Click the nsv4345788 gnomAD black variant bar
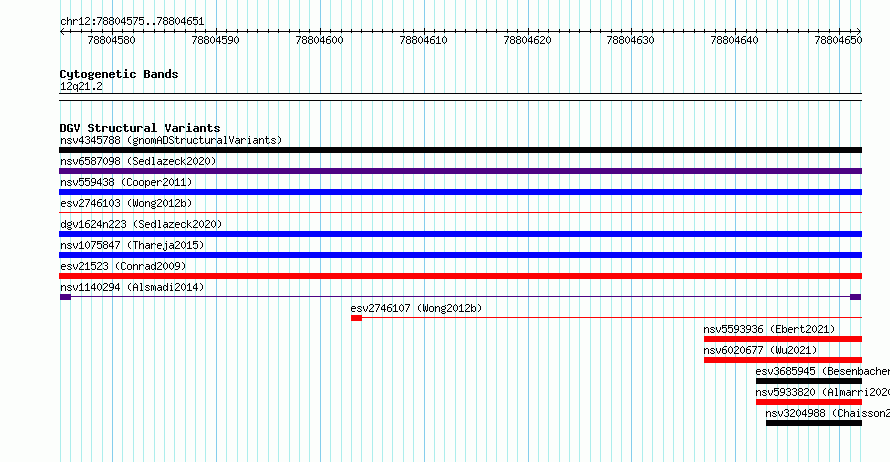 coord(460,150)
